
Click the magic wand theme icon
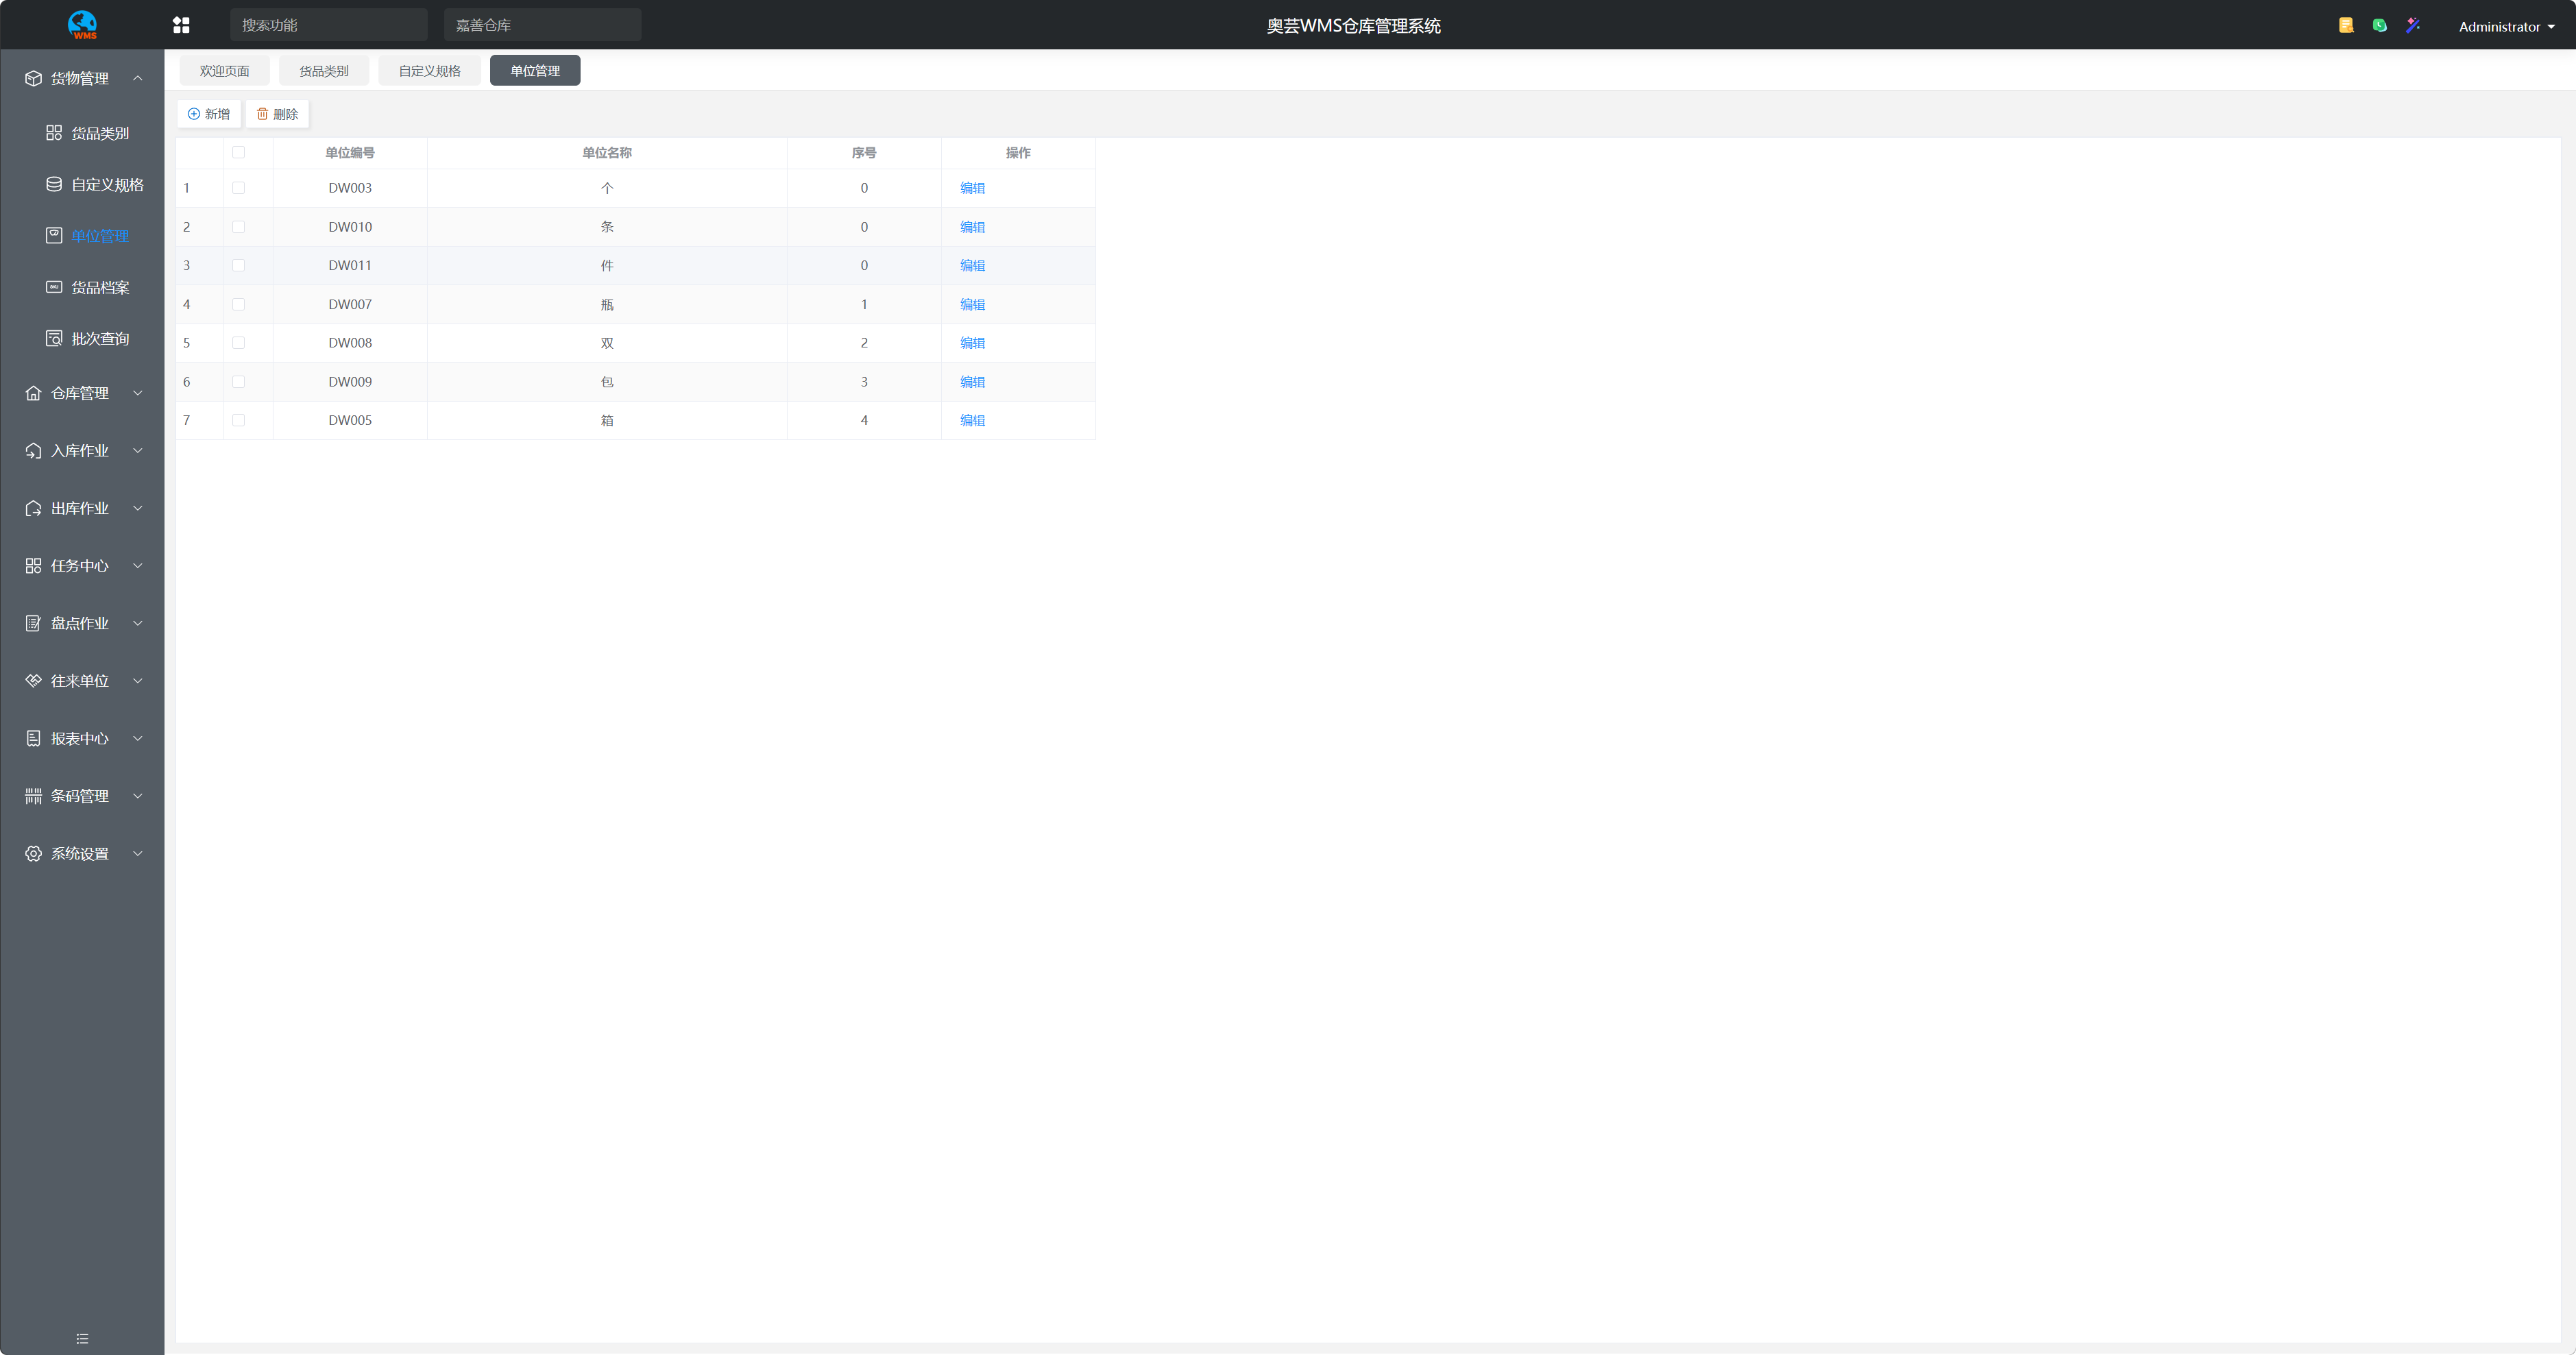click(2413, 25)
